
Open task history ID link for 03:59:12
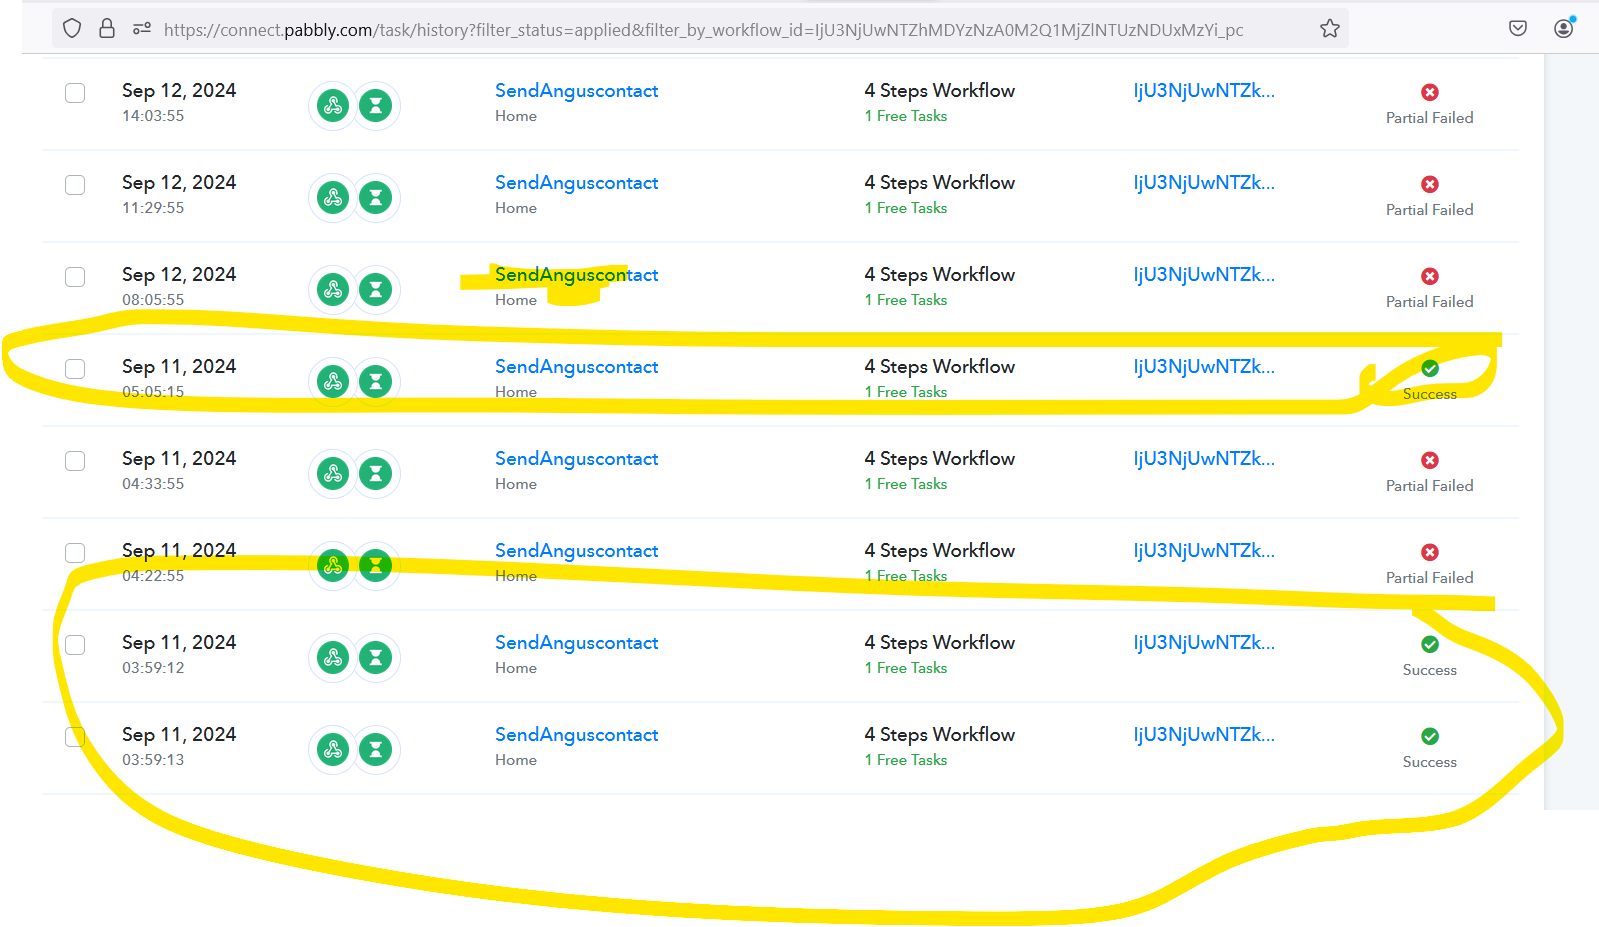point(1204,643)
